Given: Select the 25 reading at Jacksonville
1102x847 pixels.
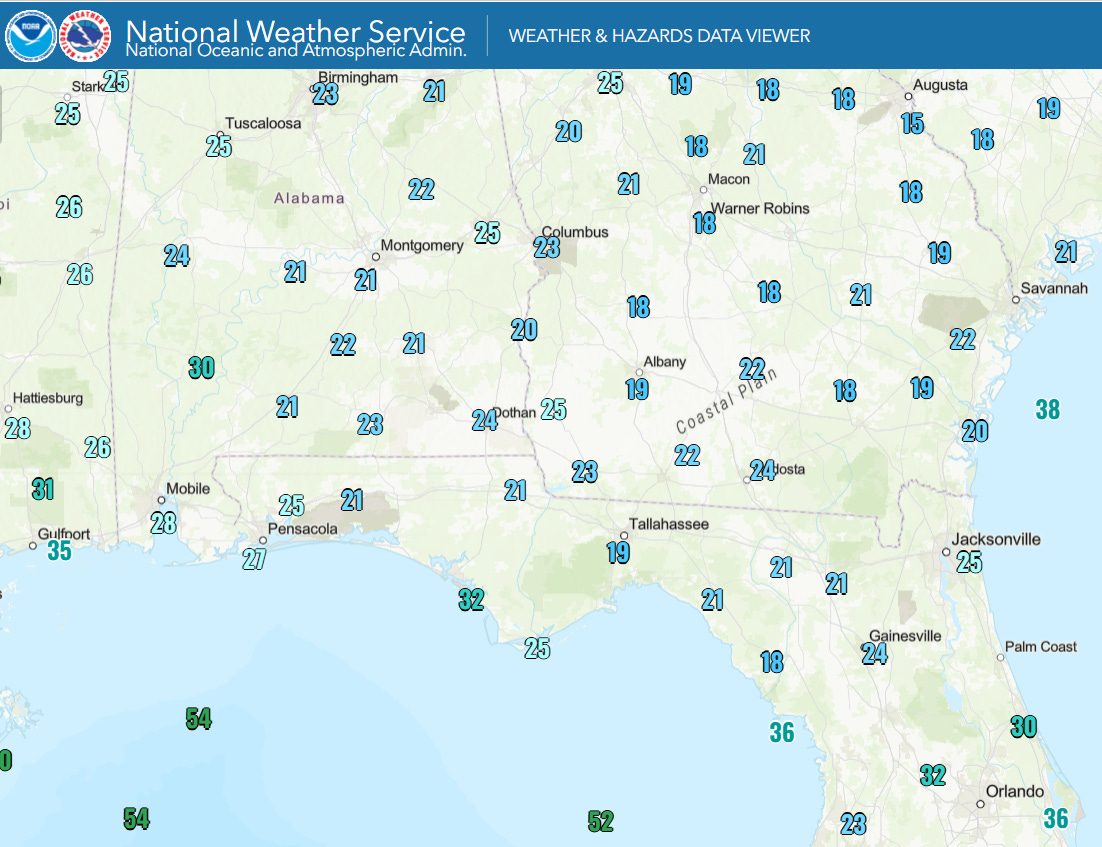Looking at the screenshot, I should point(969,562).
